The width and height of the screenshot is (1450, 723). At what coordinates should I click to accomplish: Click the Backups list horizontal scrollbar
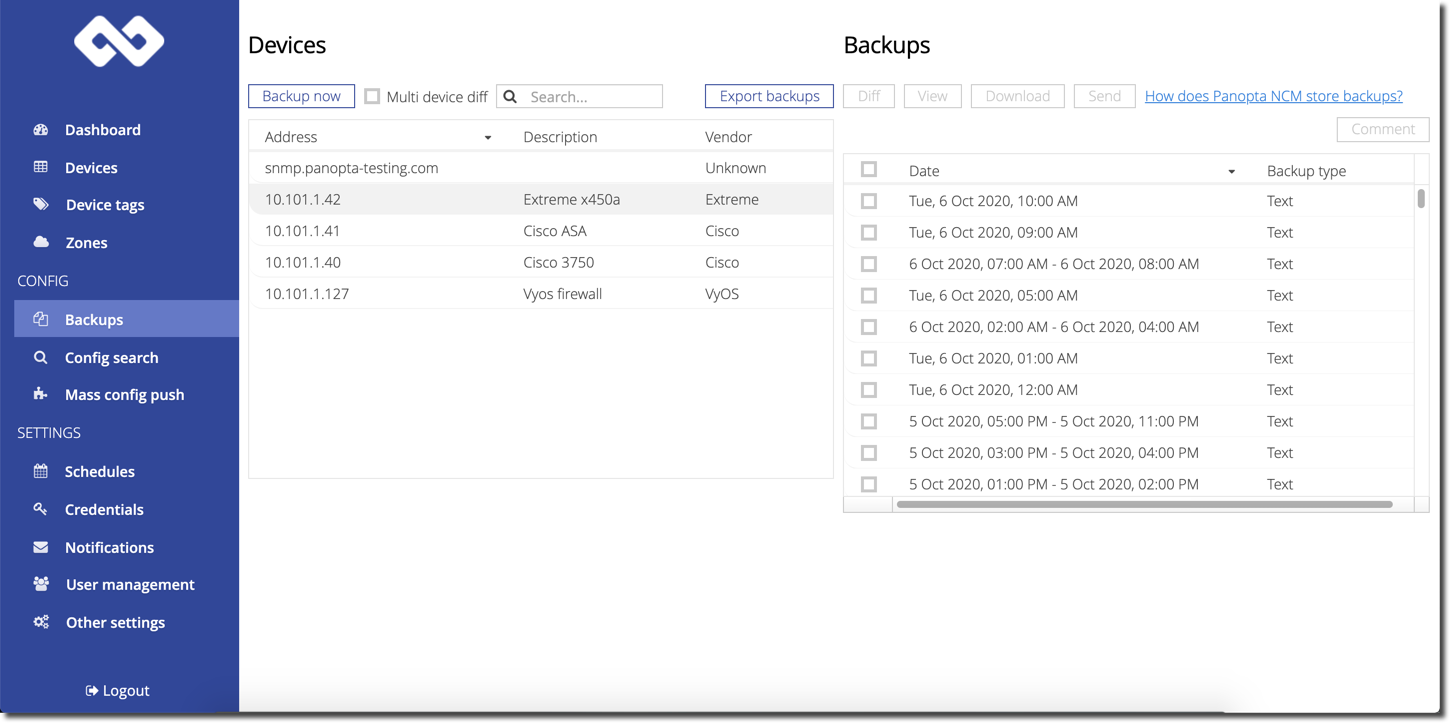click(x=1144, y=504)
